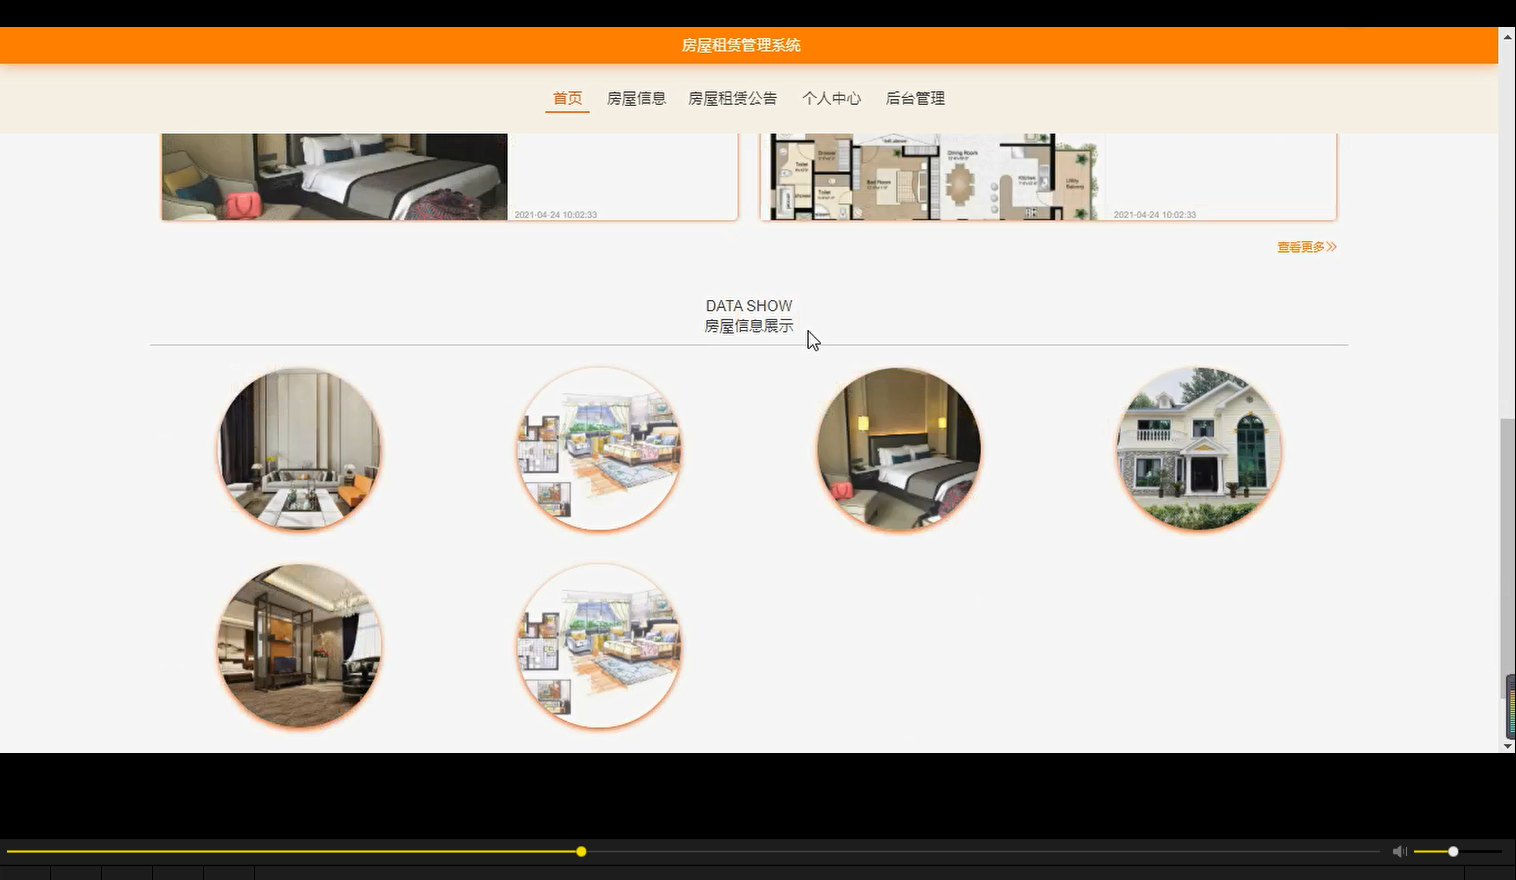Open the apartment floor plan card at top right

coord(1048,176)
